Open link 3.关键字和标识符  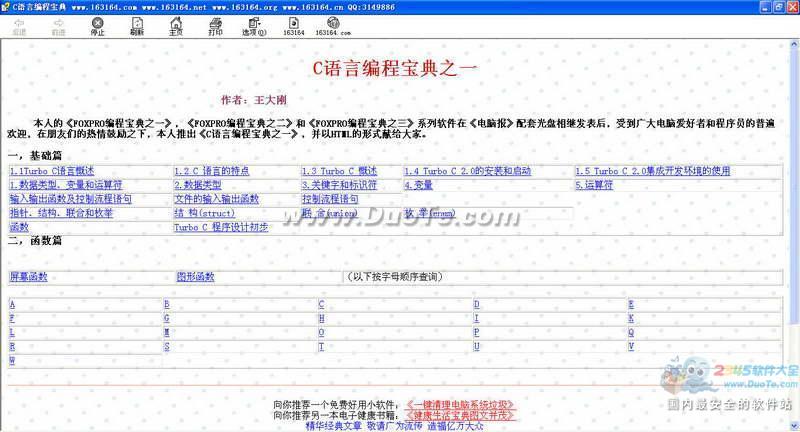(x=339, y=185)
